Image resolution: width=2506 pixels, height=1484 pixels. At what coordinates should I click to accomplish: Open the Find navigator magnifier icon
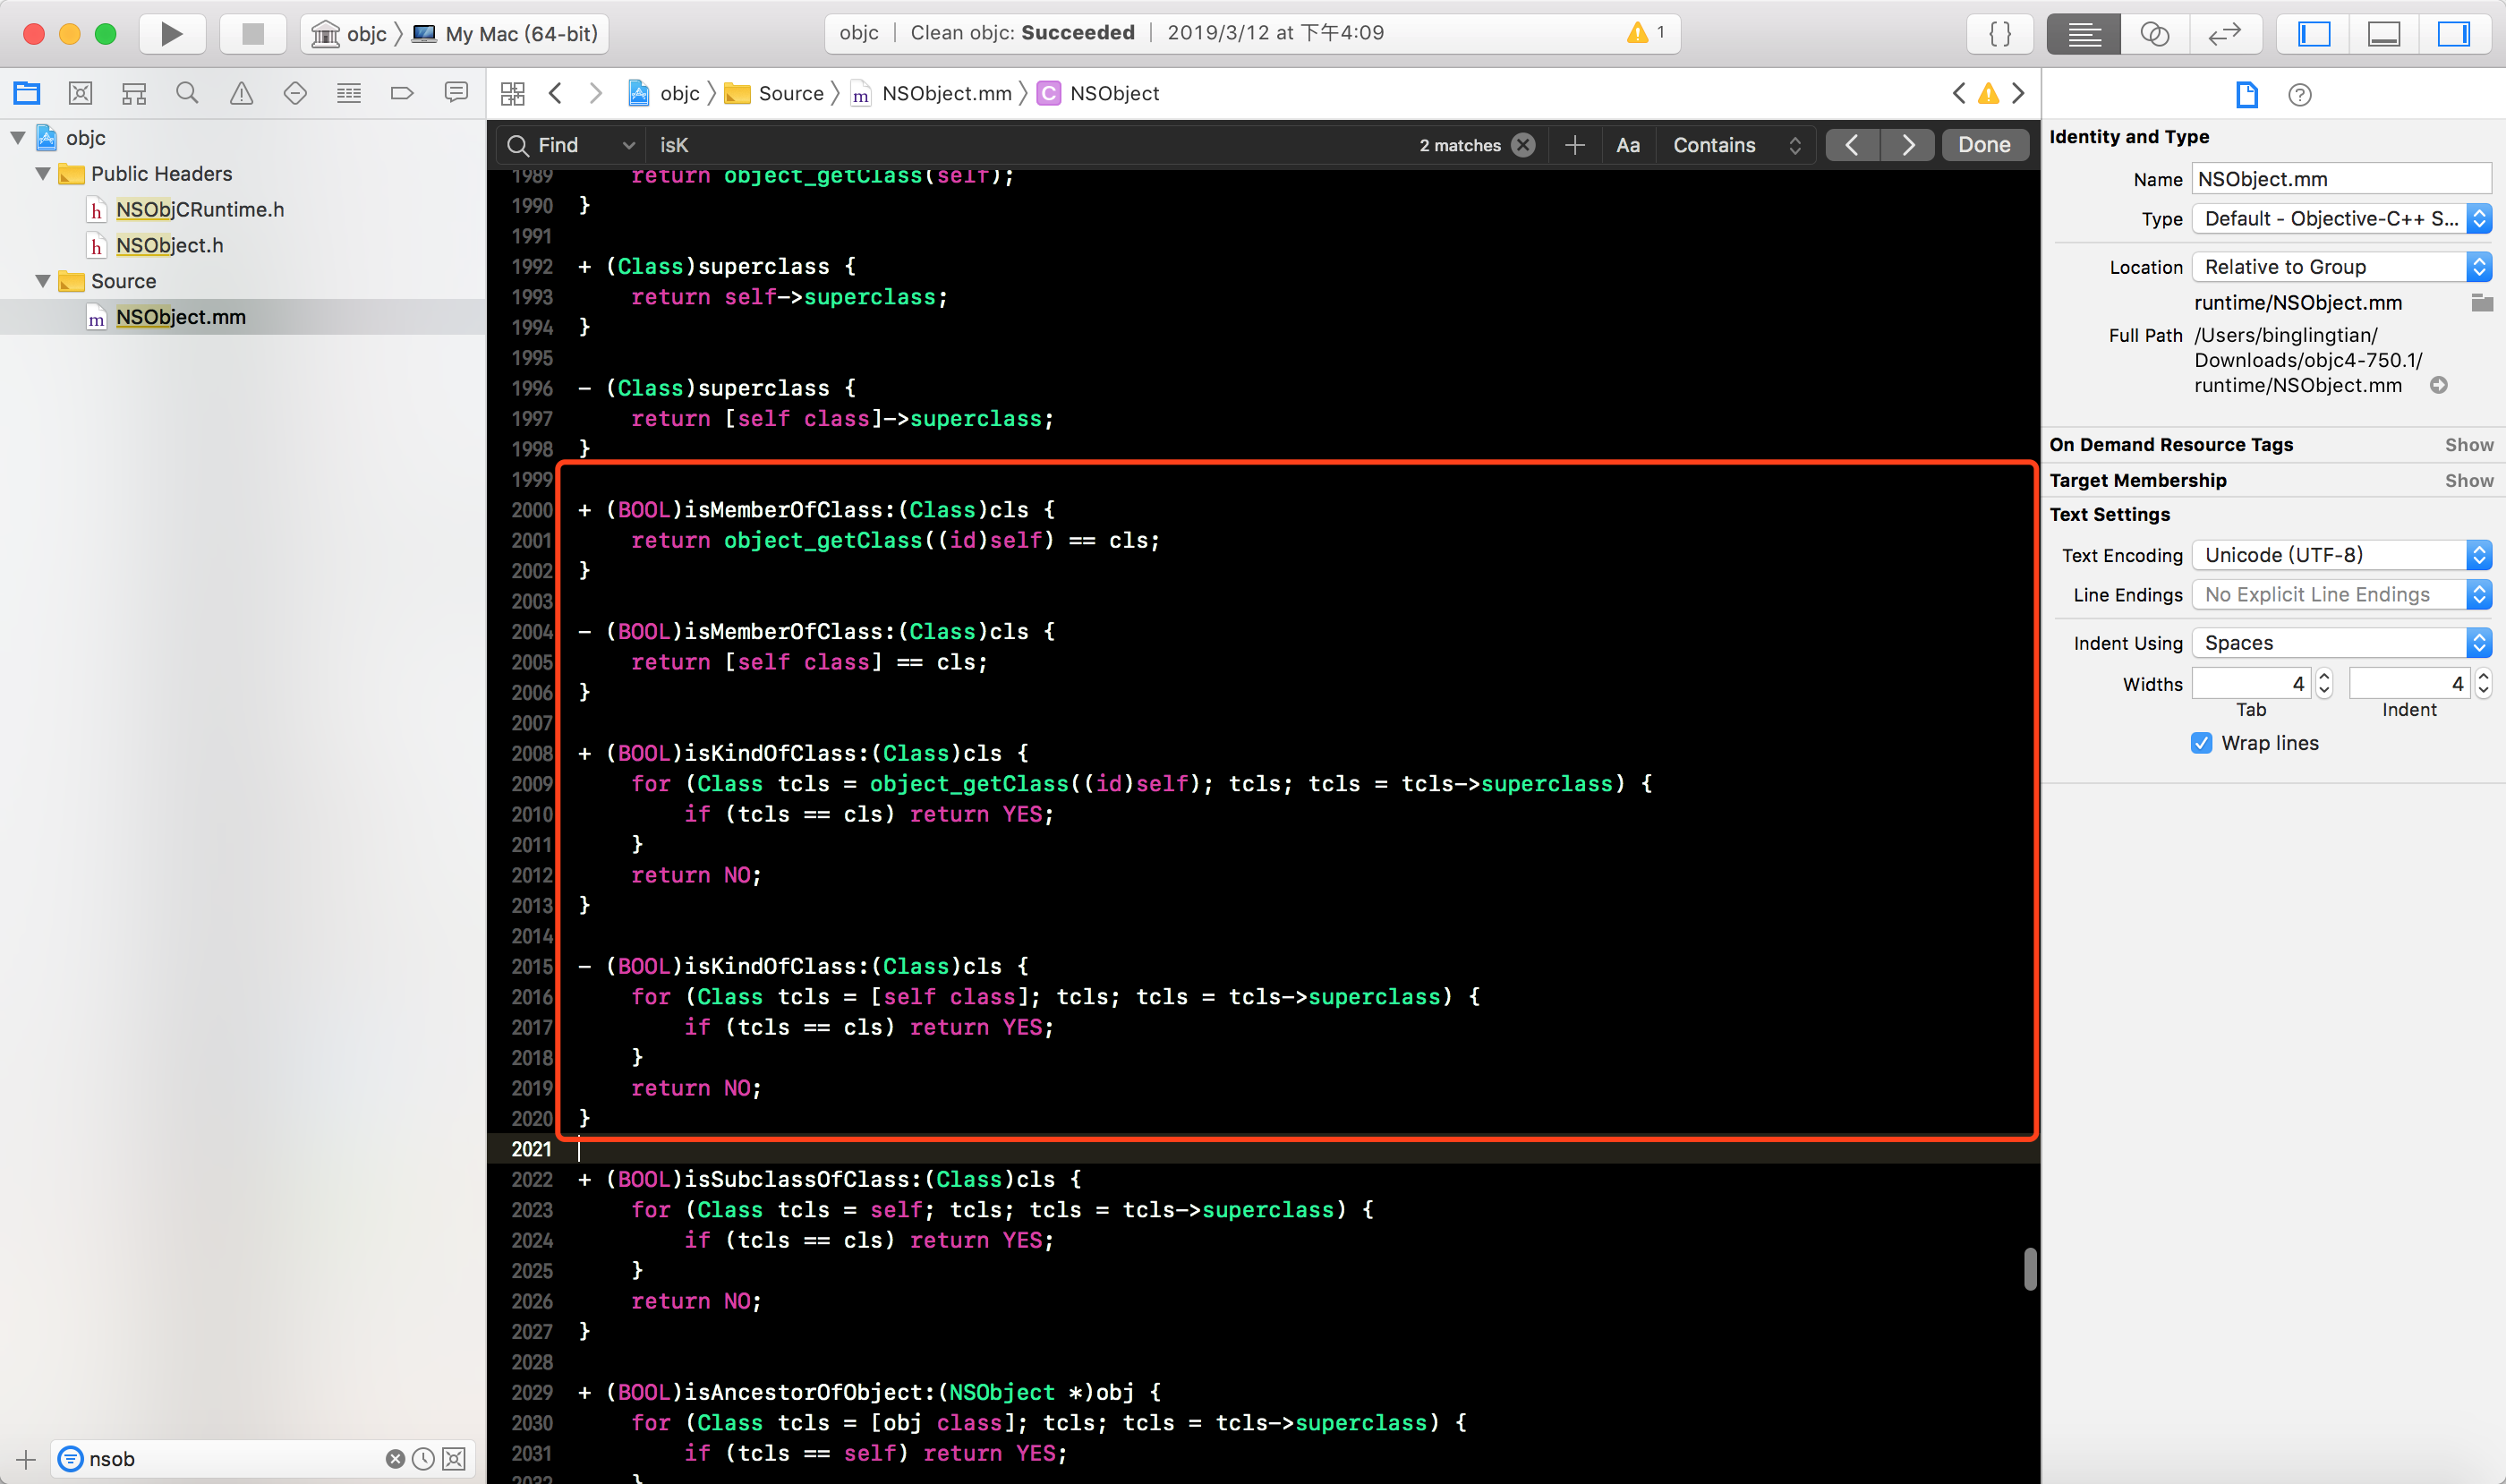tap(187, 94)
